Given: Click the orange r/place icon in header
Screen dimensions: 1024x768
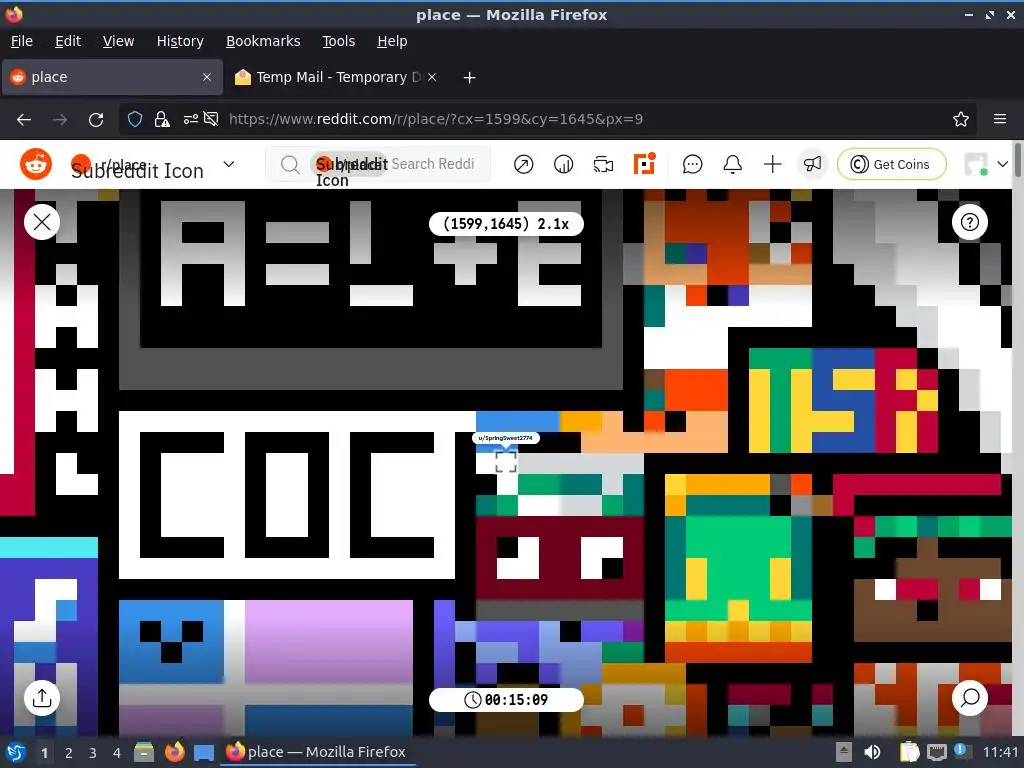Looking at the screenshot, I should point(644,164).
